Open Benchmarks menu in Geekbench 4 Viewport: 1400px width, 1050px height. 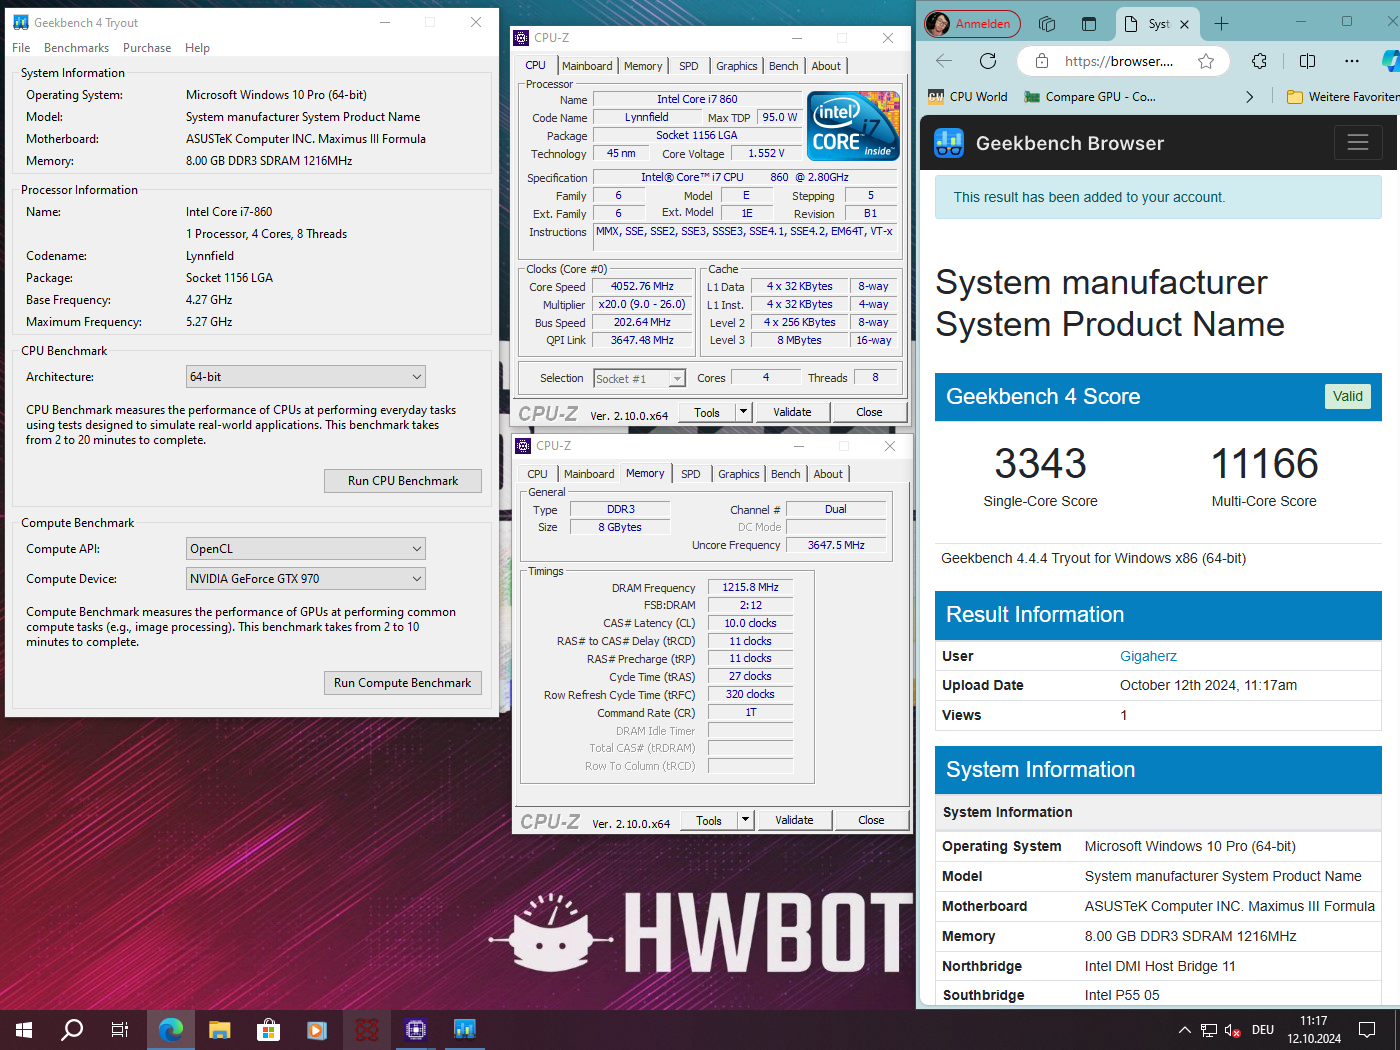pos(76,48)
